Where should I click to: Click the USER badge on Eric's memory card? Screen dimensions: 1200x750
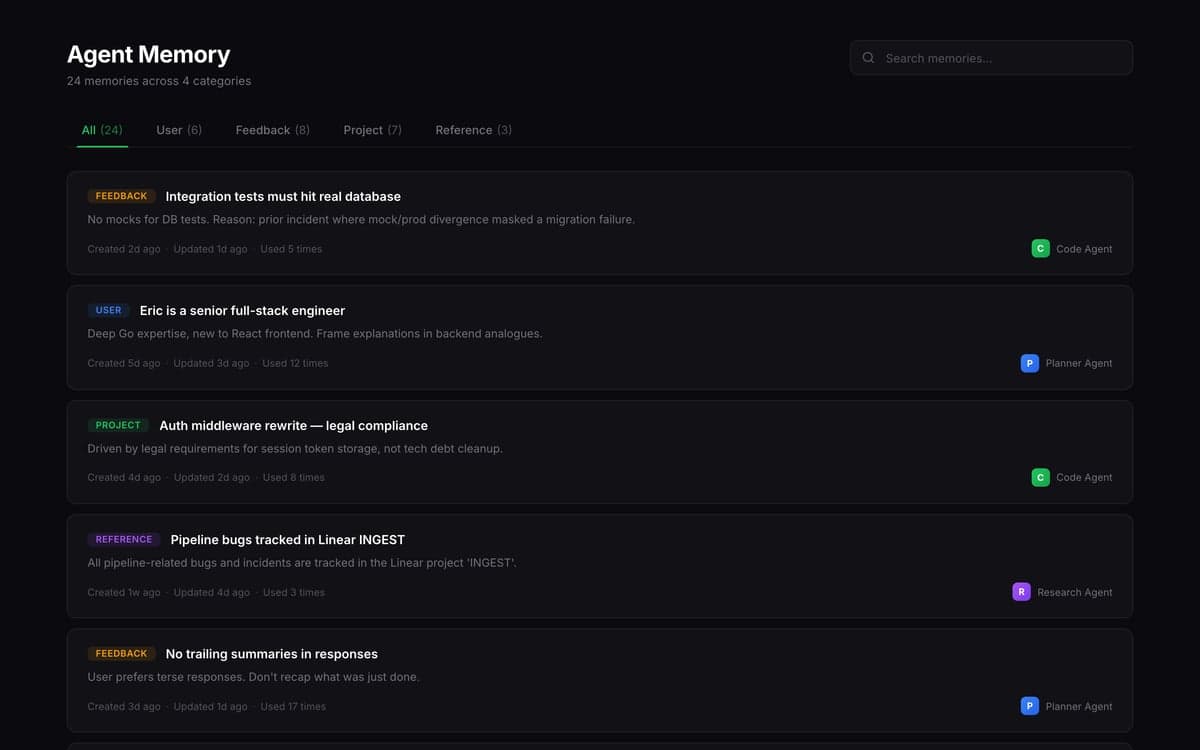[x=108, y=310]
